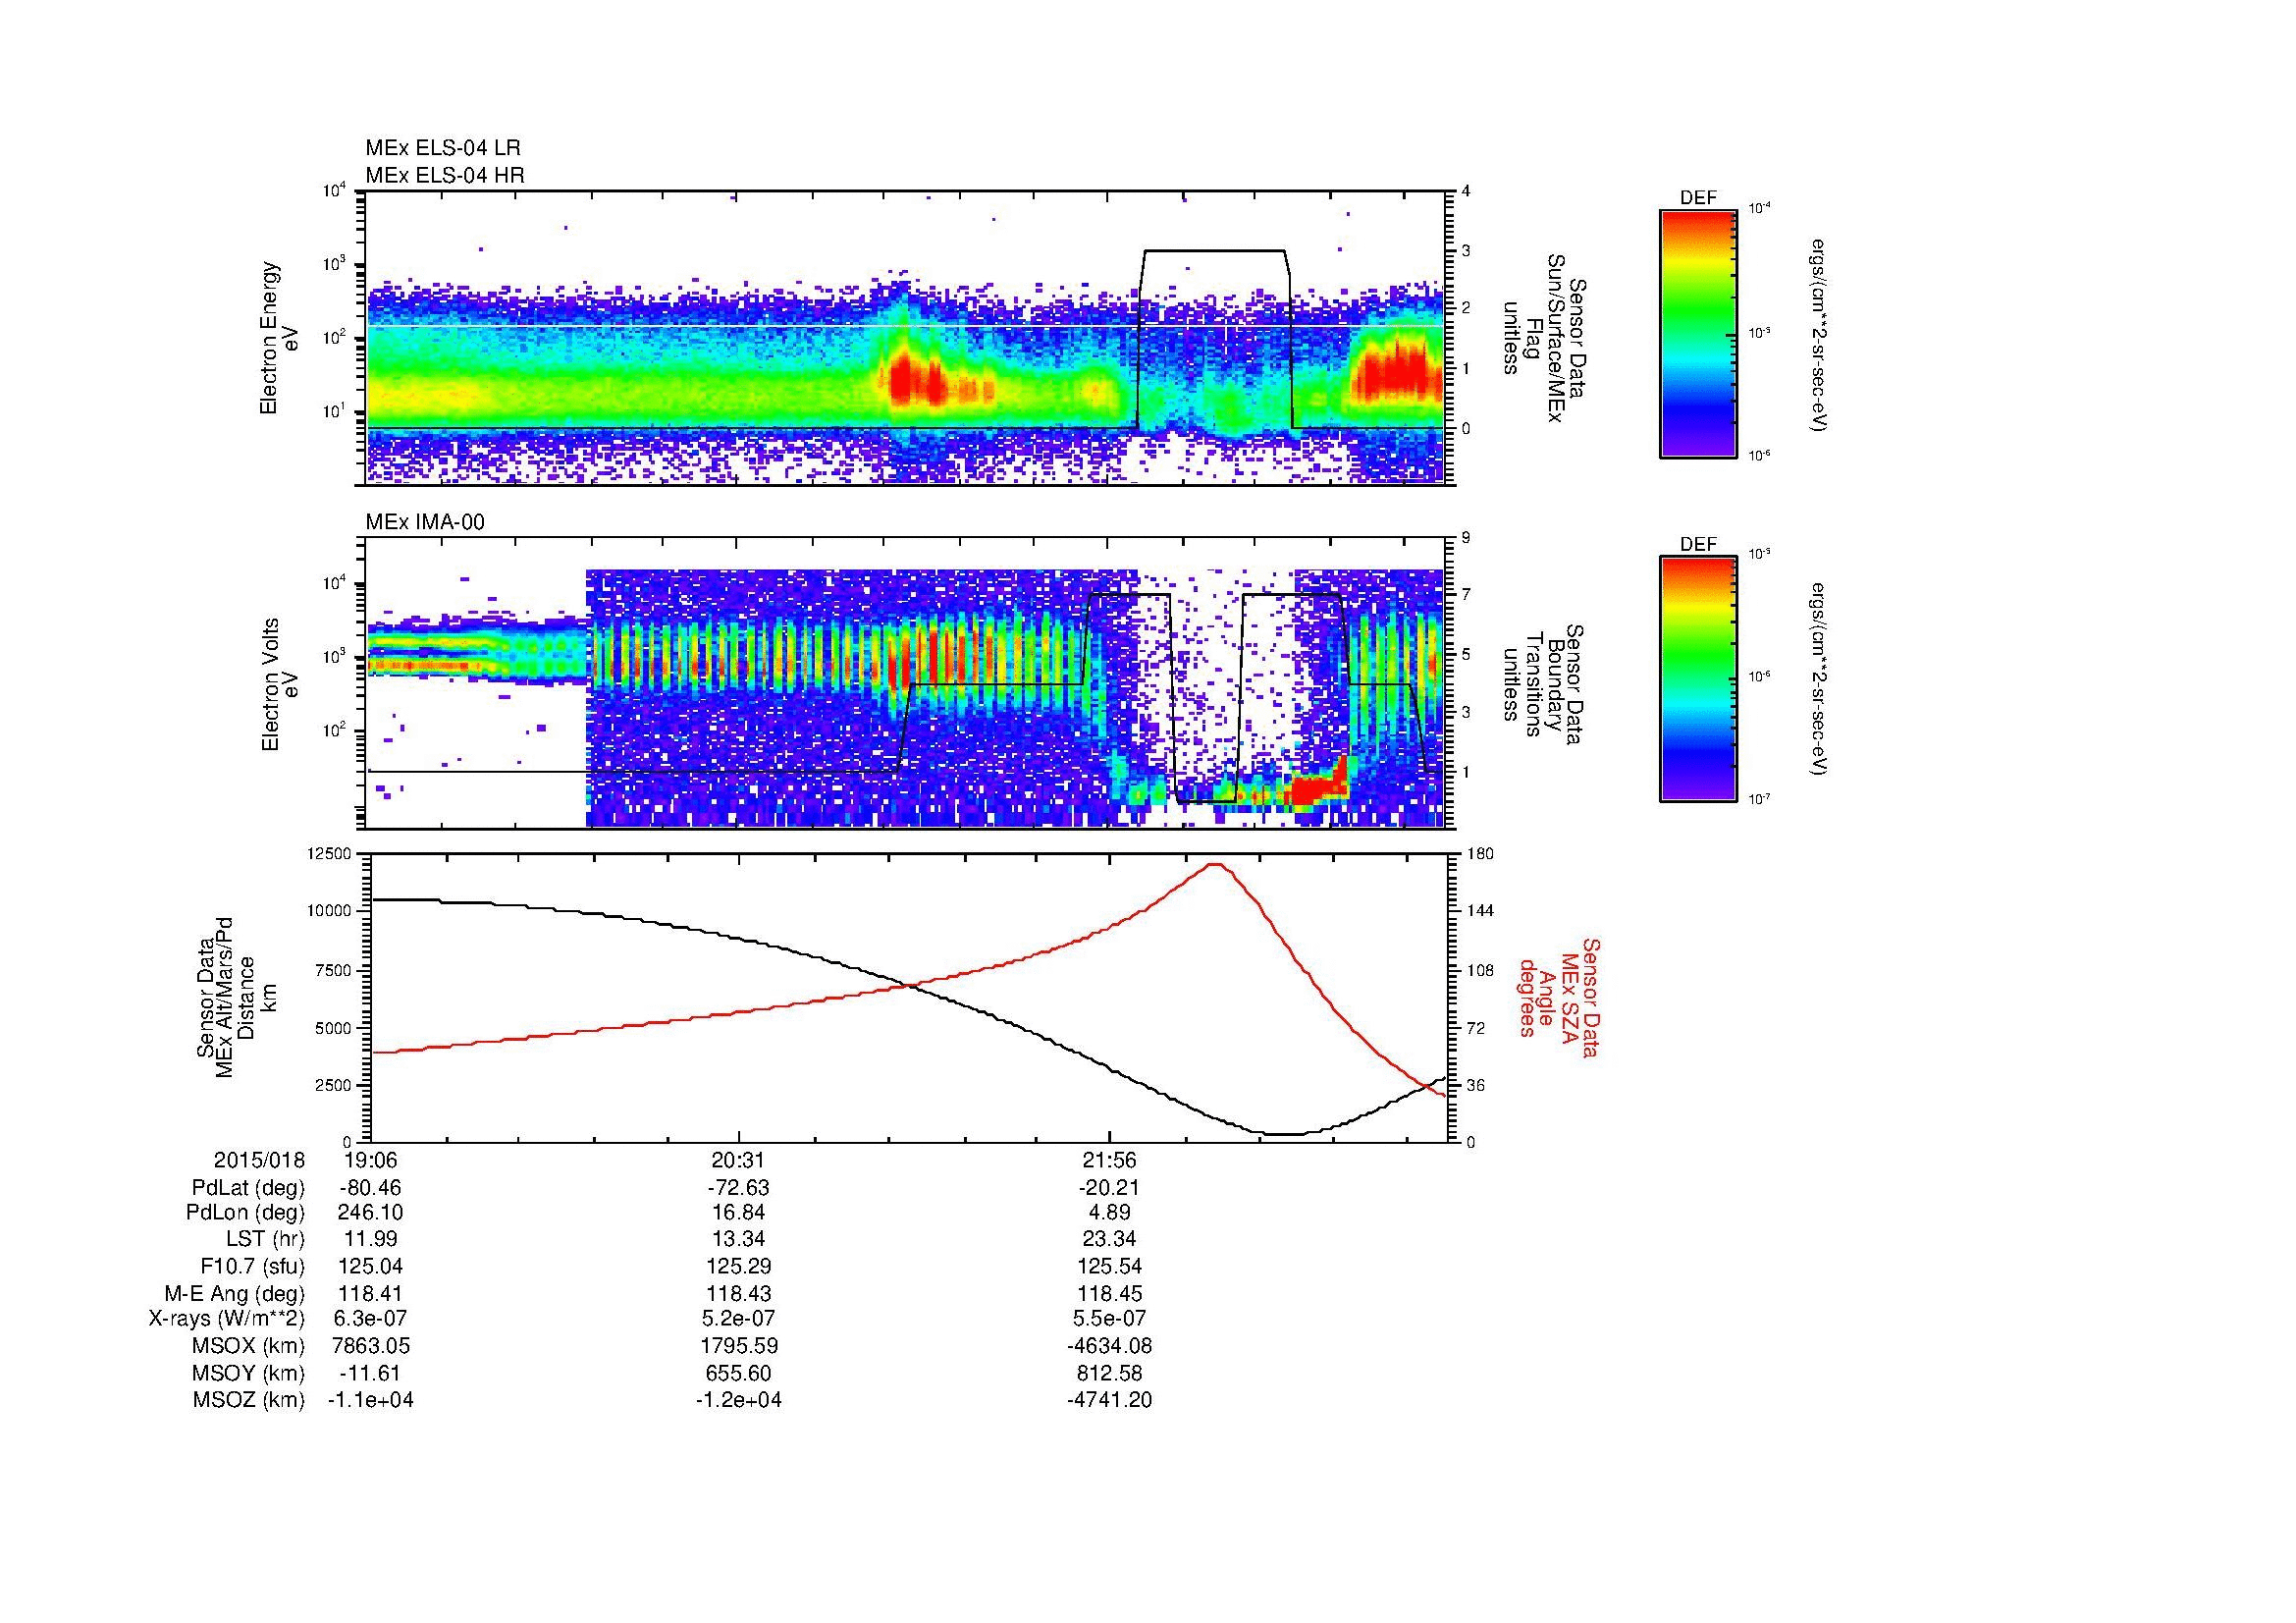Viewport: 2296px width, 1623px height.
Task: Click the 'F10.7 (sfu)' row label
Action: pyautogui.click(x=252, y=1266)
